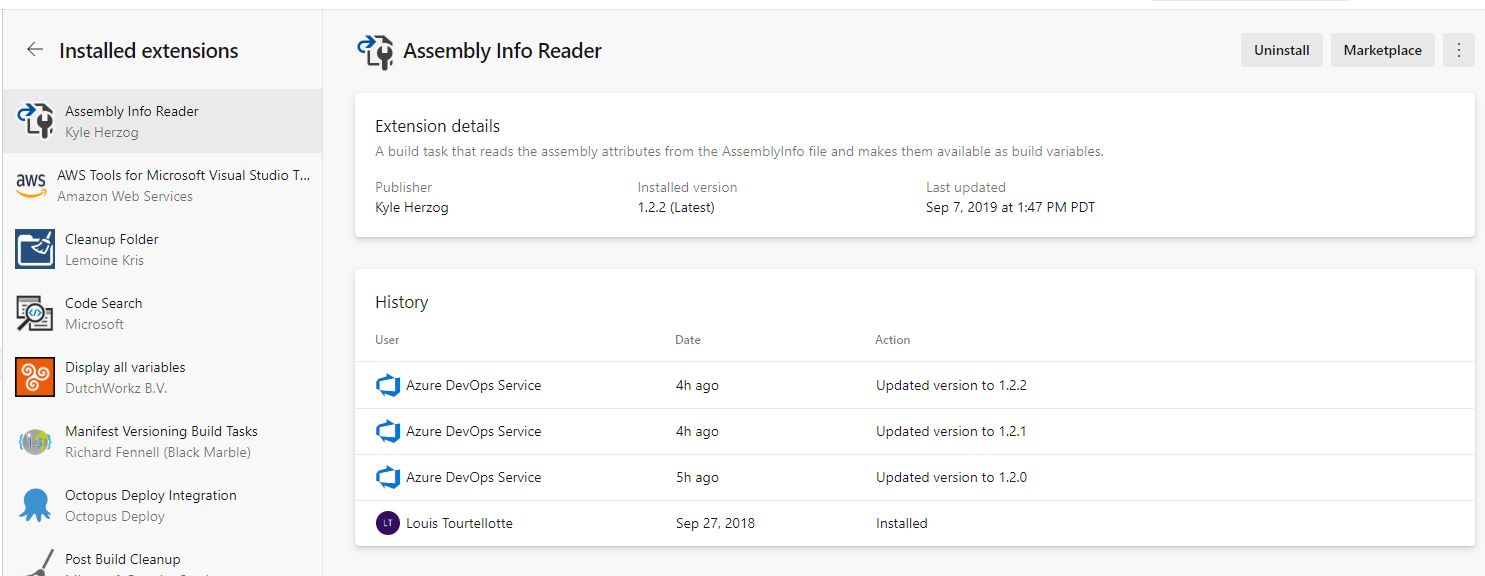The width and height of the screenshot is (1485, 576).
Task: Click Louis Tourtellotte's LT avatar
Action: (x=388, y=523)
